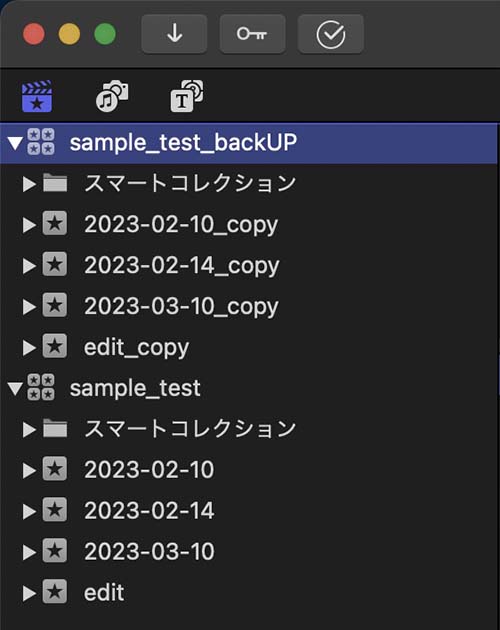This screenshot has height=630, width=500.
Task: Click the background tasks checkmark button
Action: [330, 34]
